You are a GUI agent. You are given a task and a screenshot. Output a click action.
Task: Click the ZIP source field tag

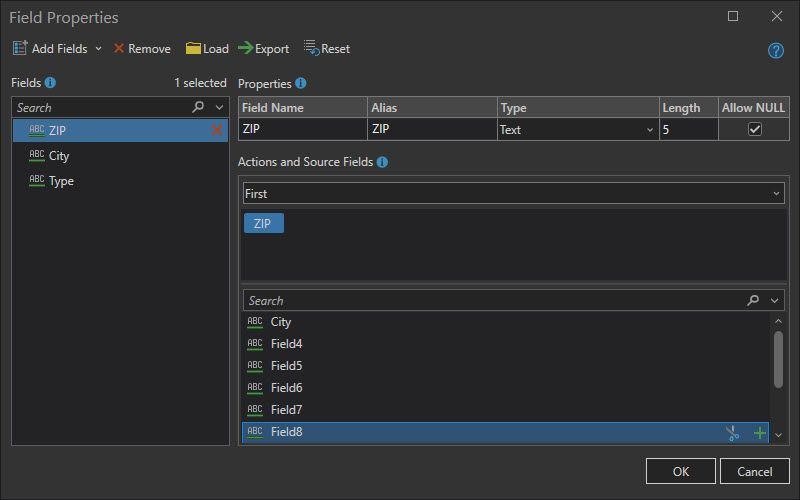(264, 223)
